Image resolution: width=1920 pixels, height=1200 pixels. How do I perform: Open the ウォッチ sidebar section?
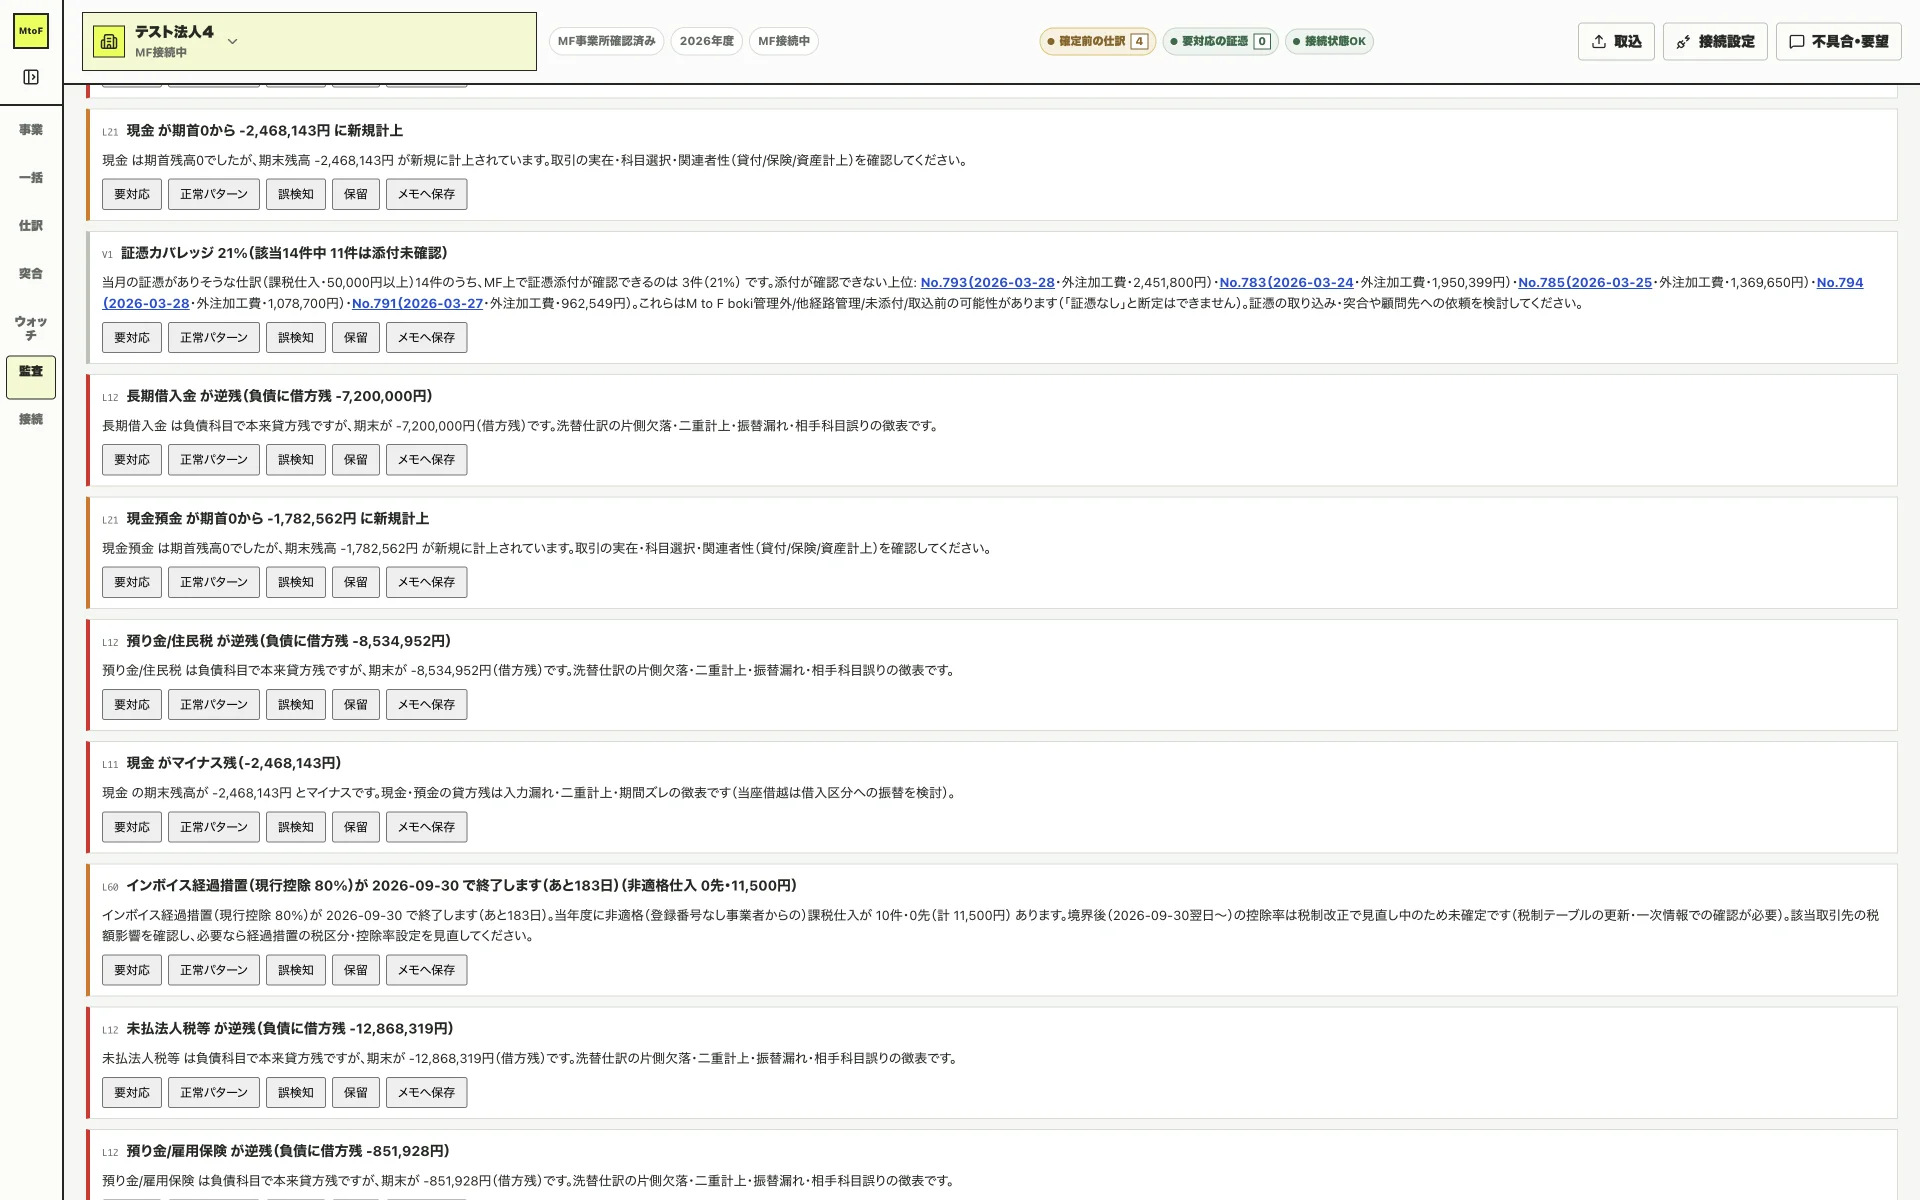pyautogui.click(x=31, y=328)
